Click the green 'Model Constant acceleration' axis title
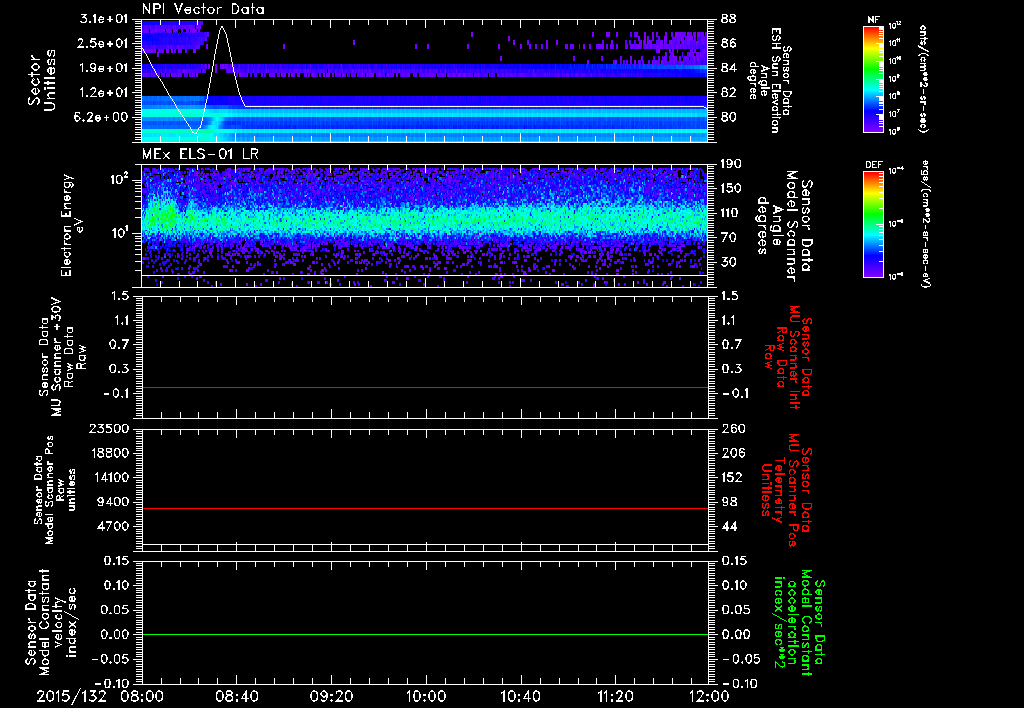 click(x=799, y=622)
